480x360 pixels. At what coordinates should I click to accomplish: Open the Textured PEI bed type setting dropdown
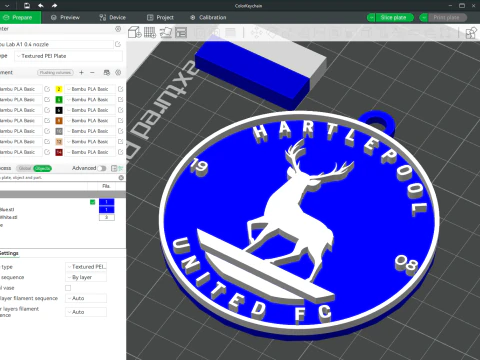[86, 267]
